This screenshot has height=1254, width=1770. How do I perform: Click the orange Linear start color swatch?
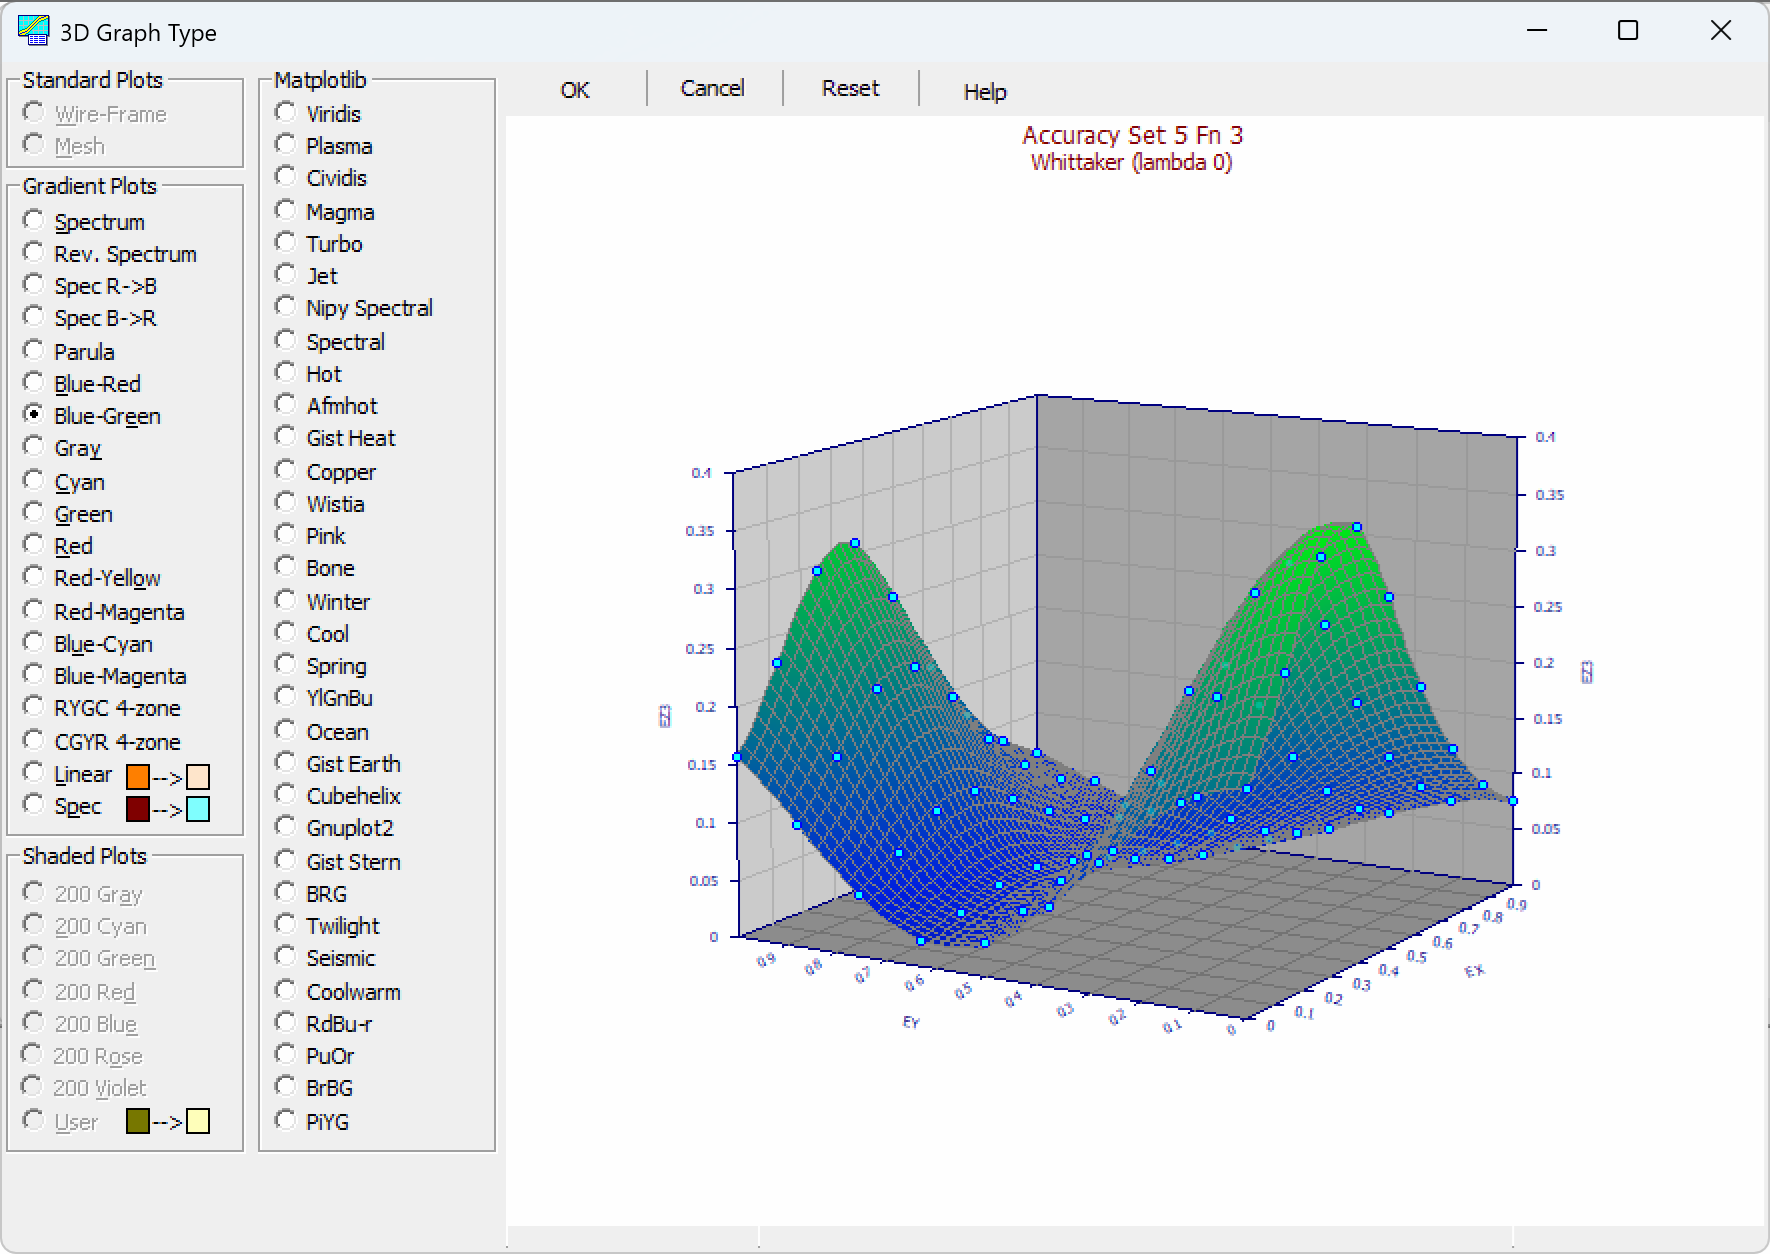pos(138,777)
